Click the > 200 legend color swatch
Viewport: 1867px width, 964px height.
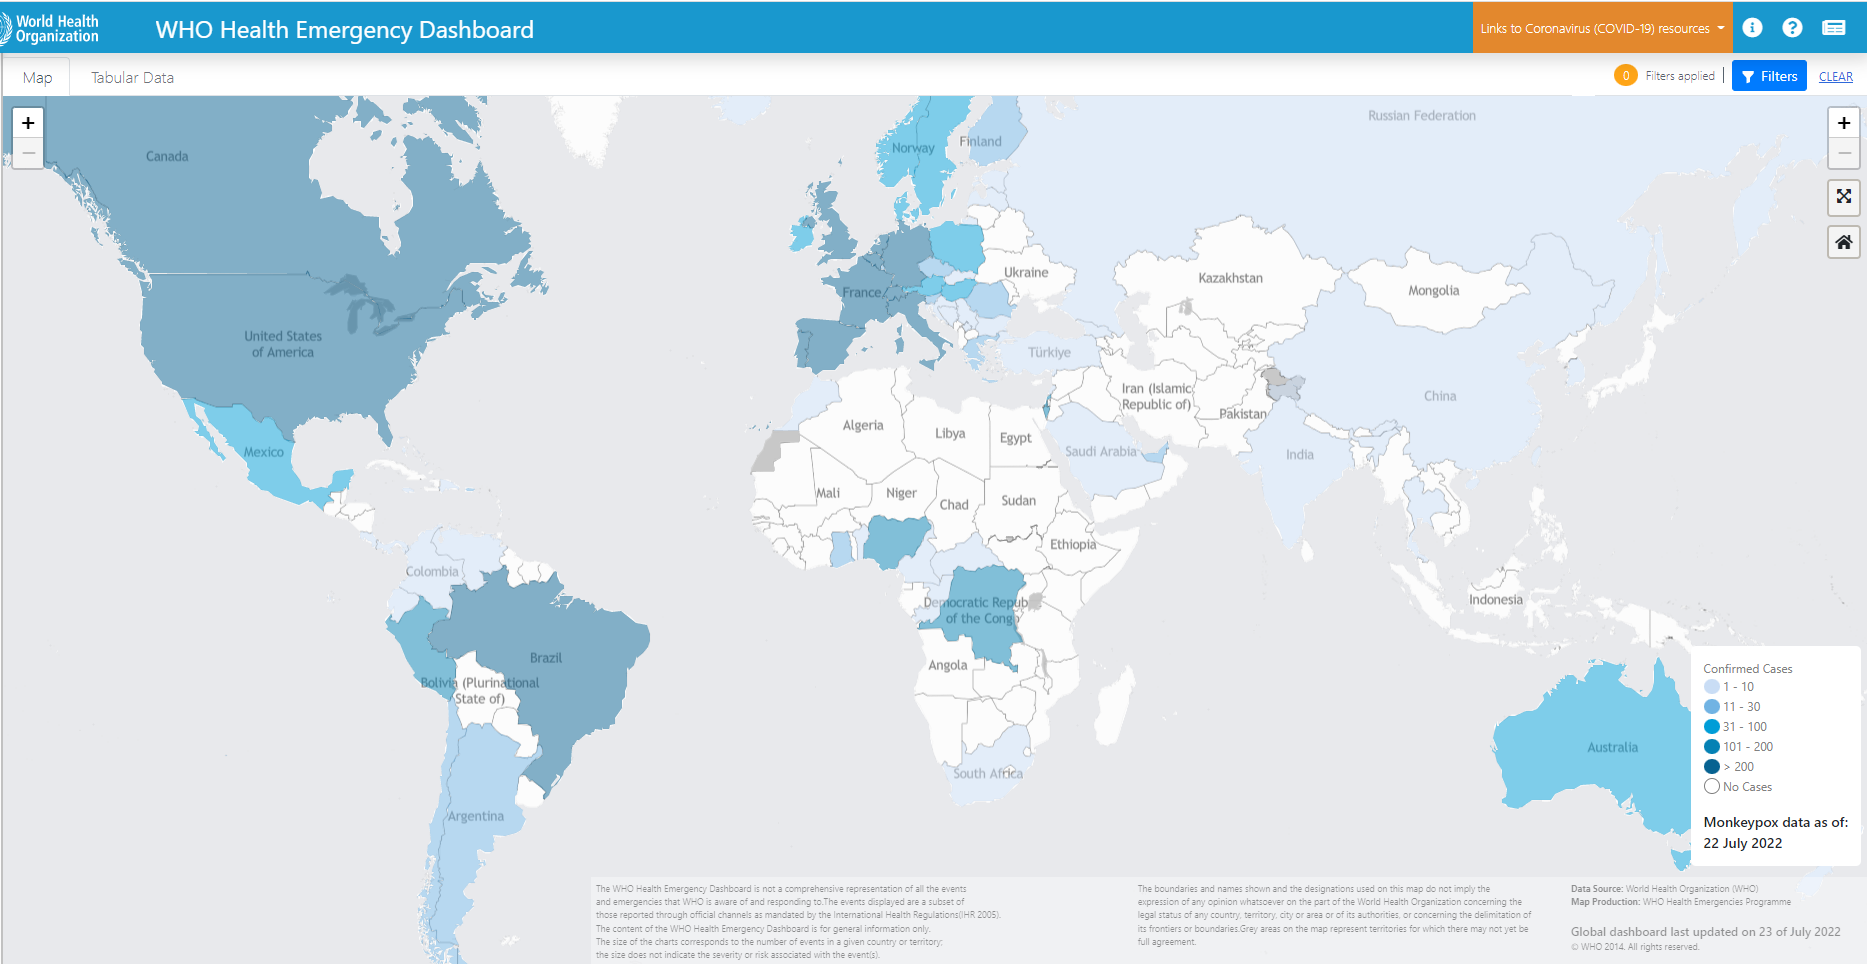click(x=1712, y=767)
